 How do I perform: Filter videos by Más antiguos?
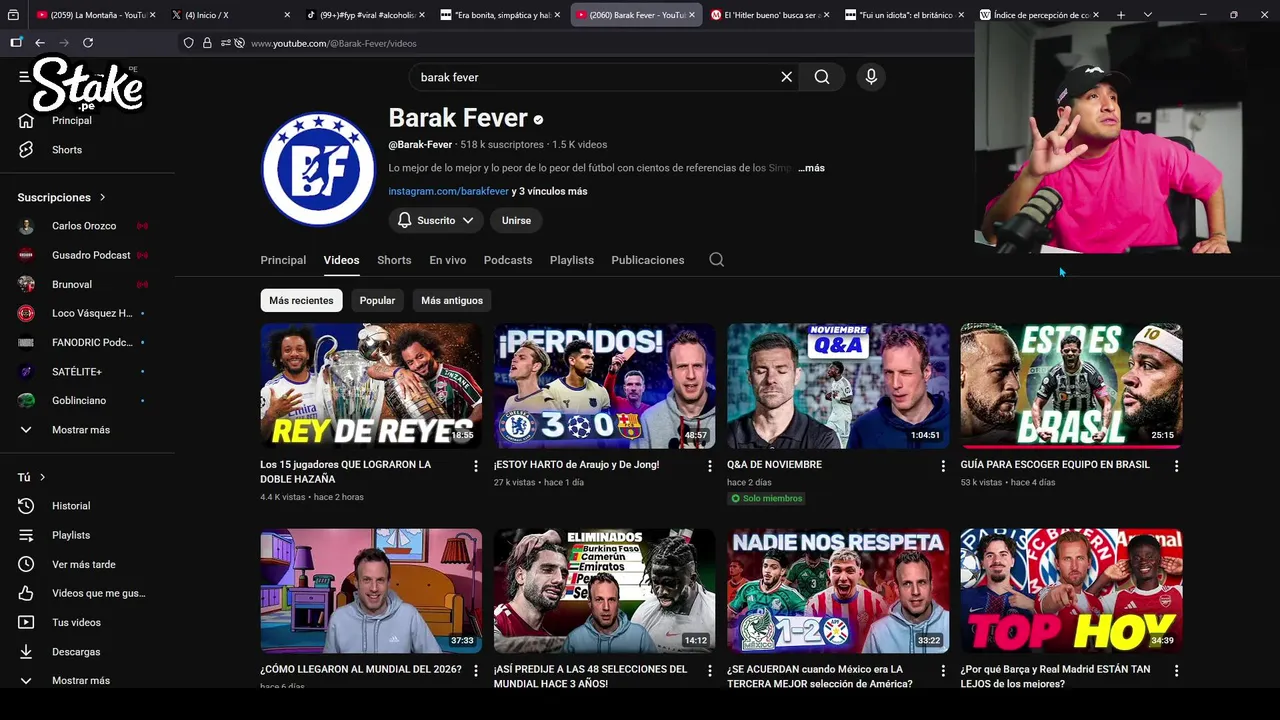tap(452, 300)
